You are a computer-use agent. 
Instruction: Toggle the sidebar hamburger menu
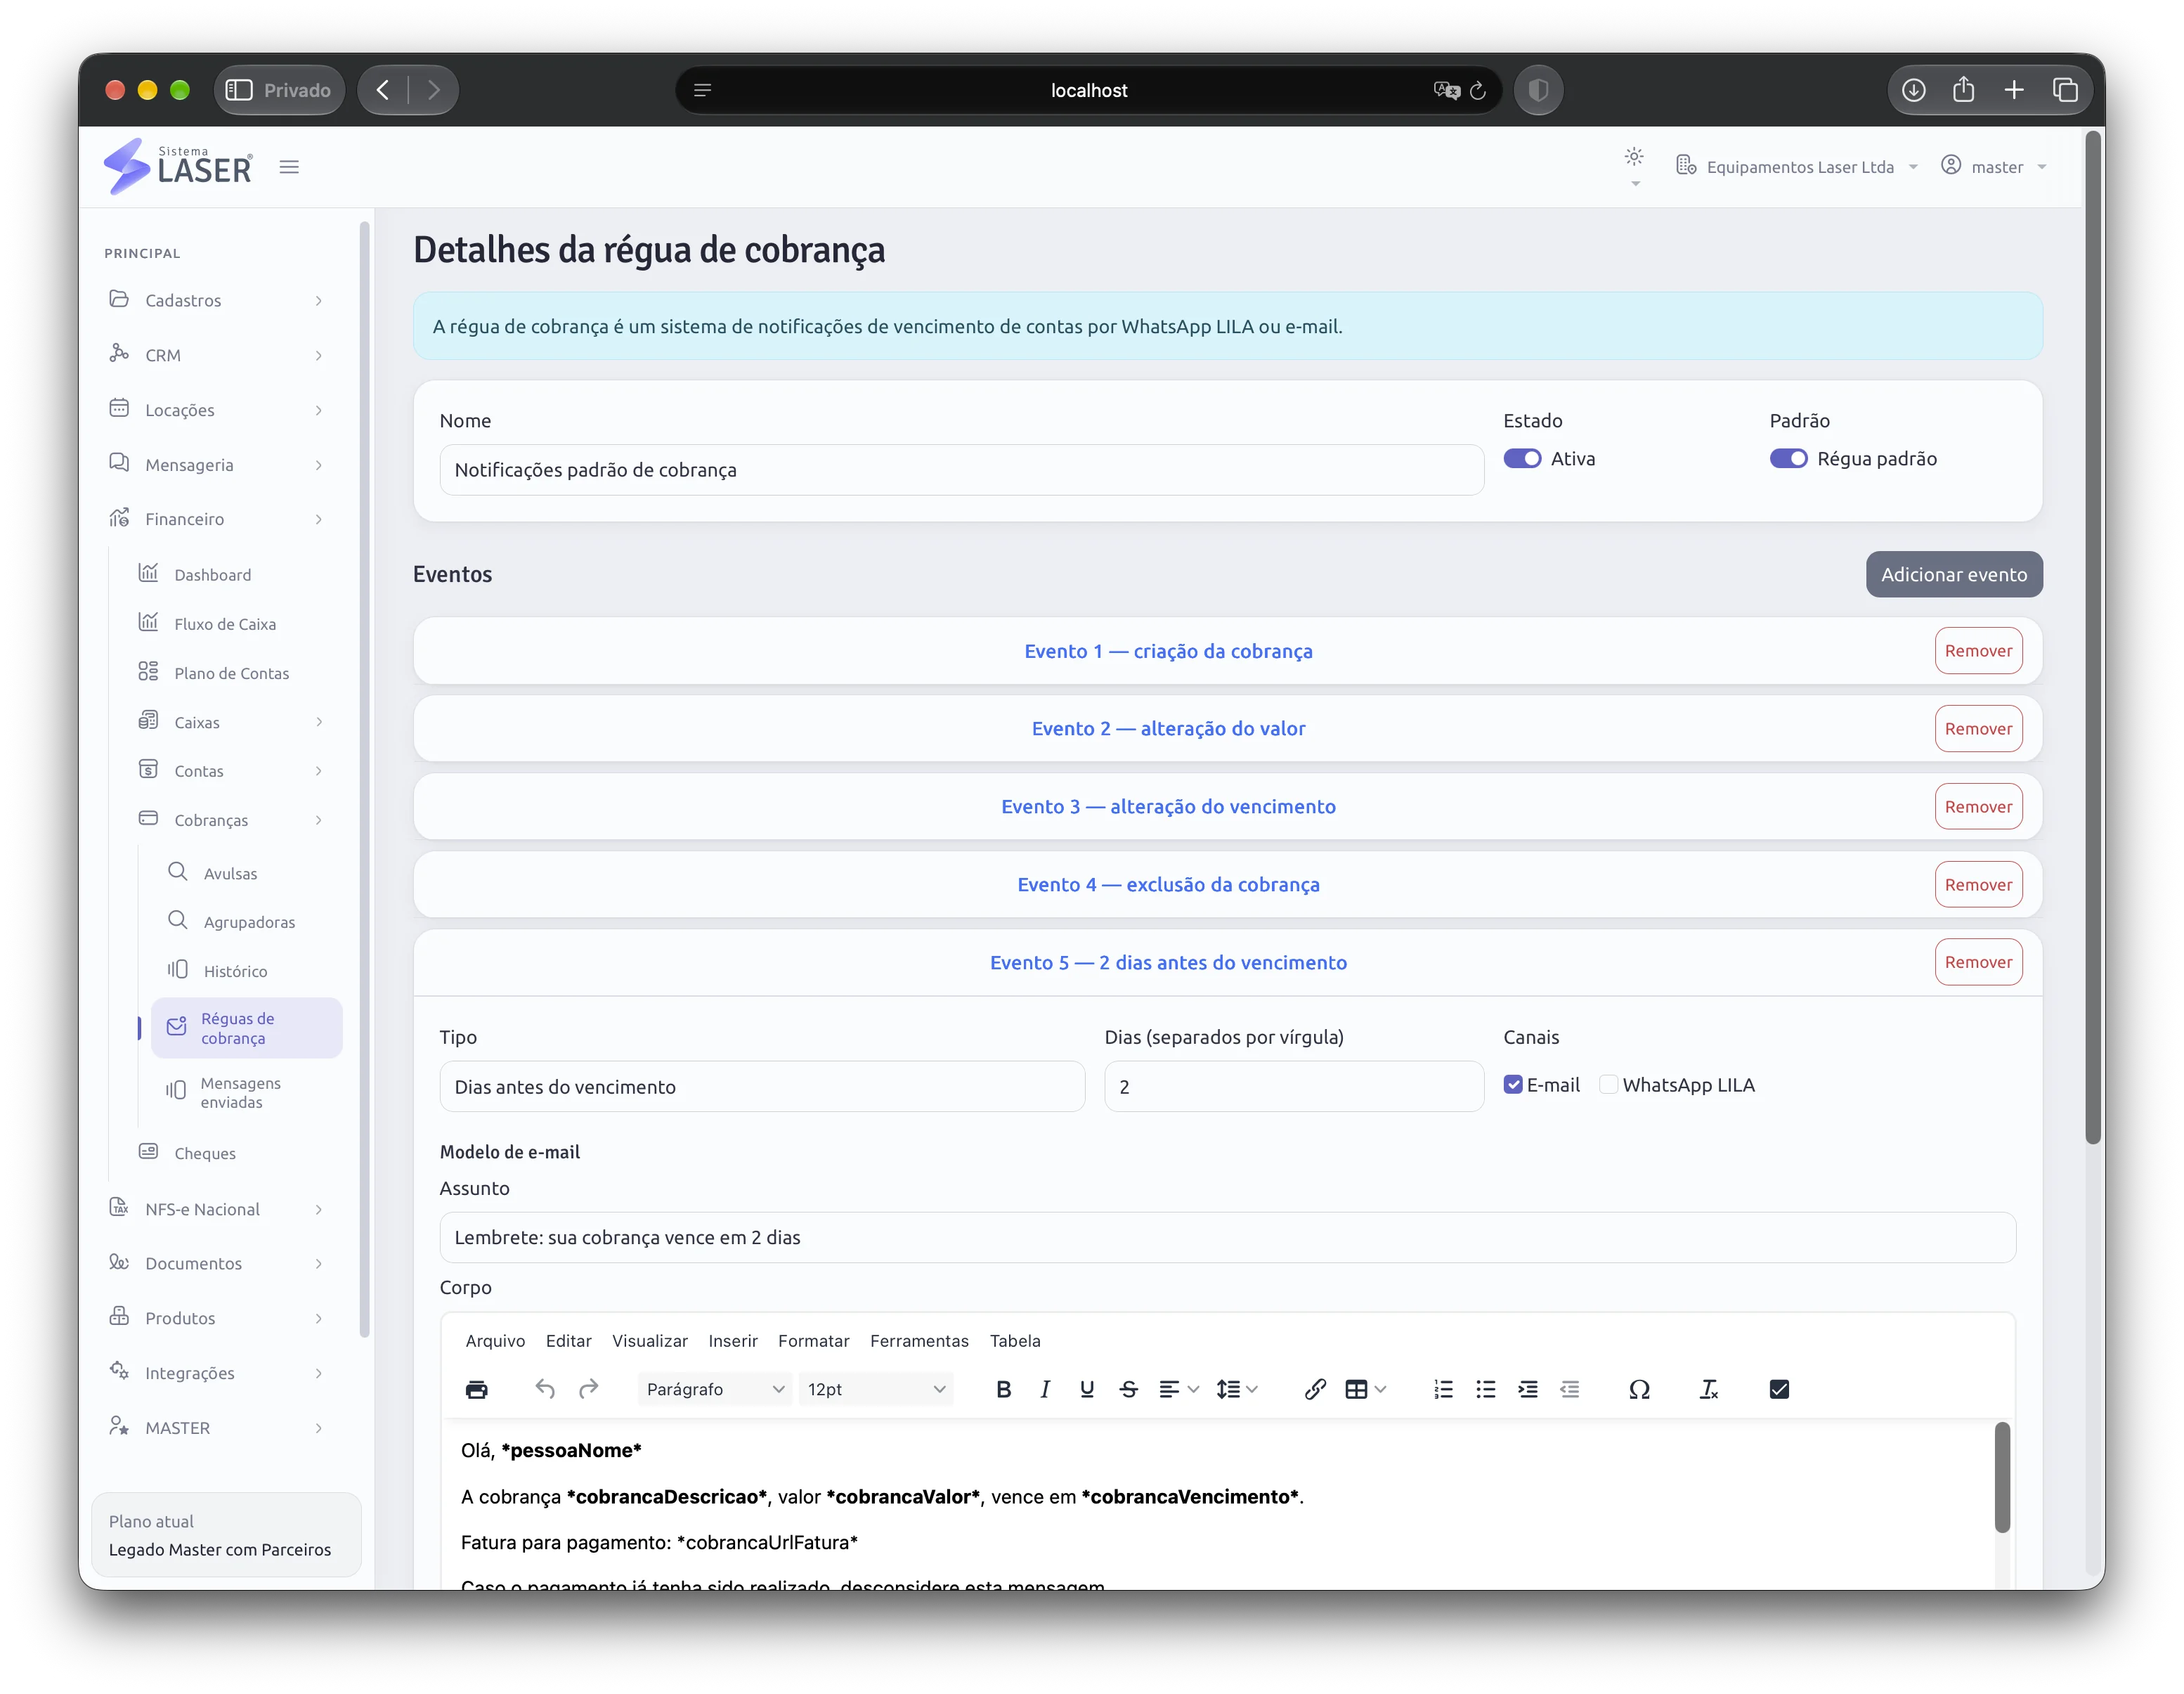[x=289, y=167]
